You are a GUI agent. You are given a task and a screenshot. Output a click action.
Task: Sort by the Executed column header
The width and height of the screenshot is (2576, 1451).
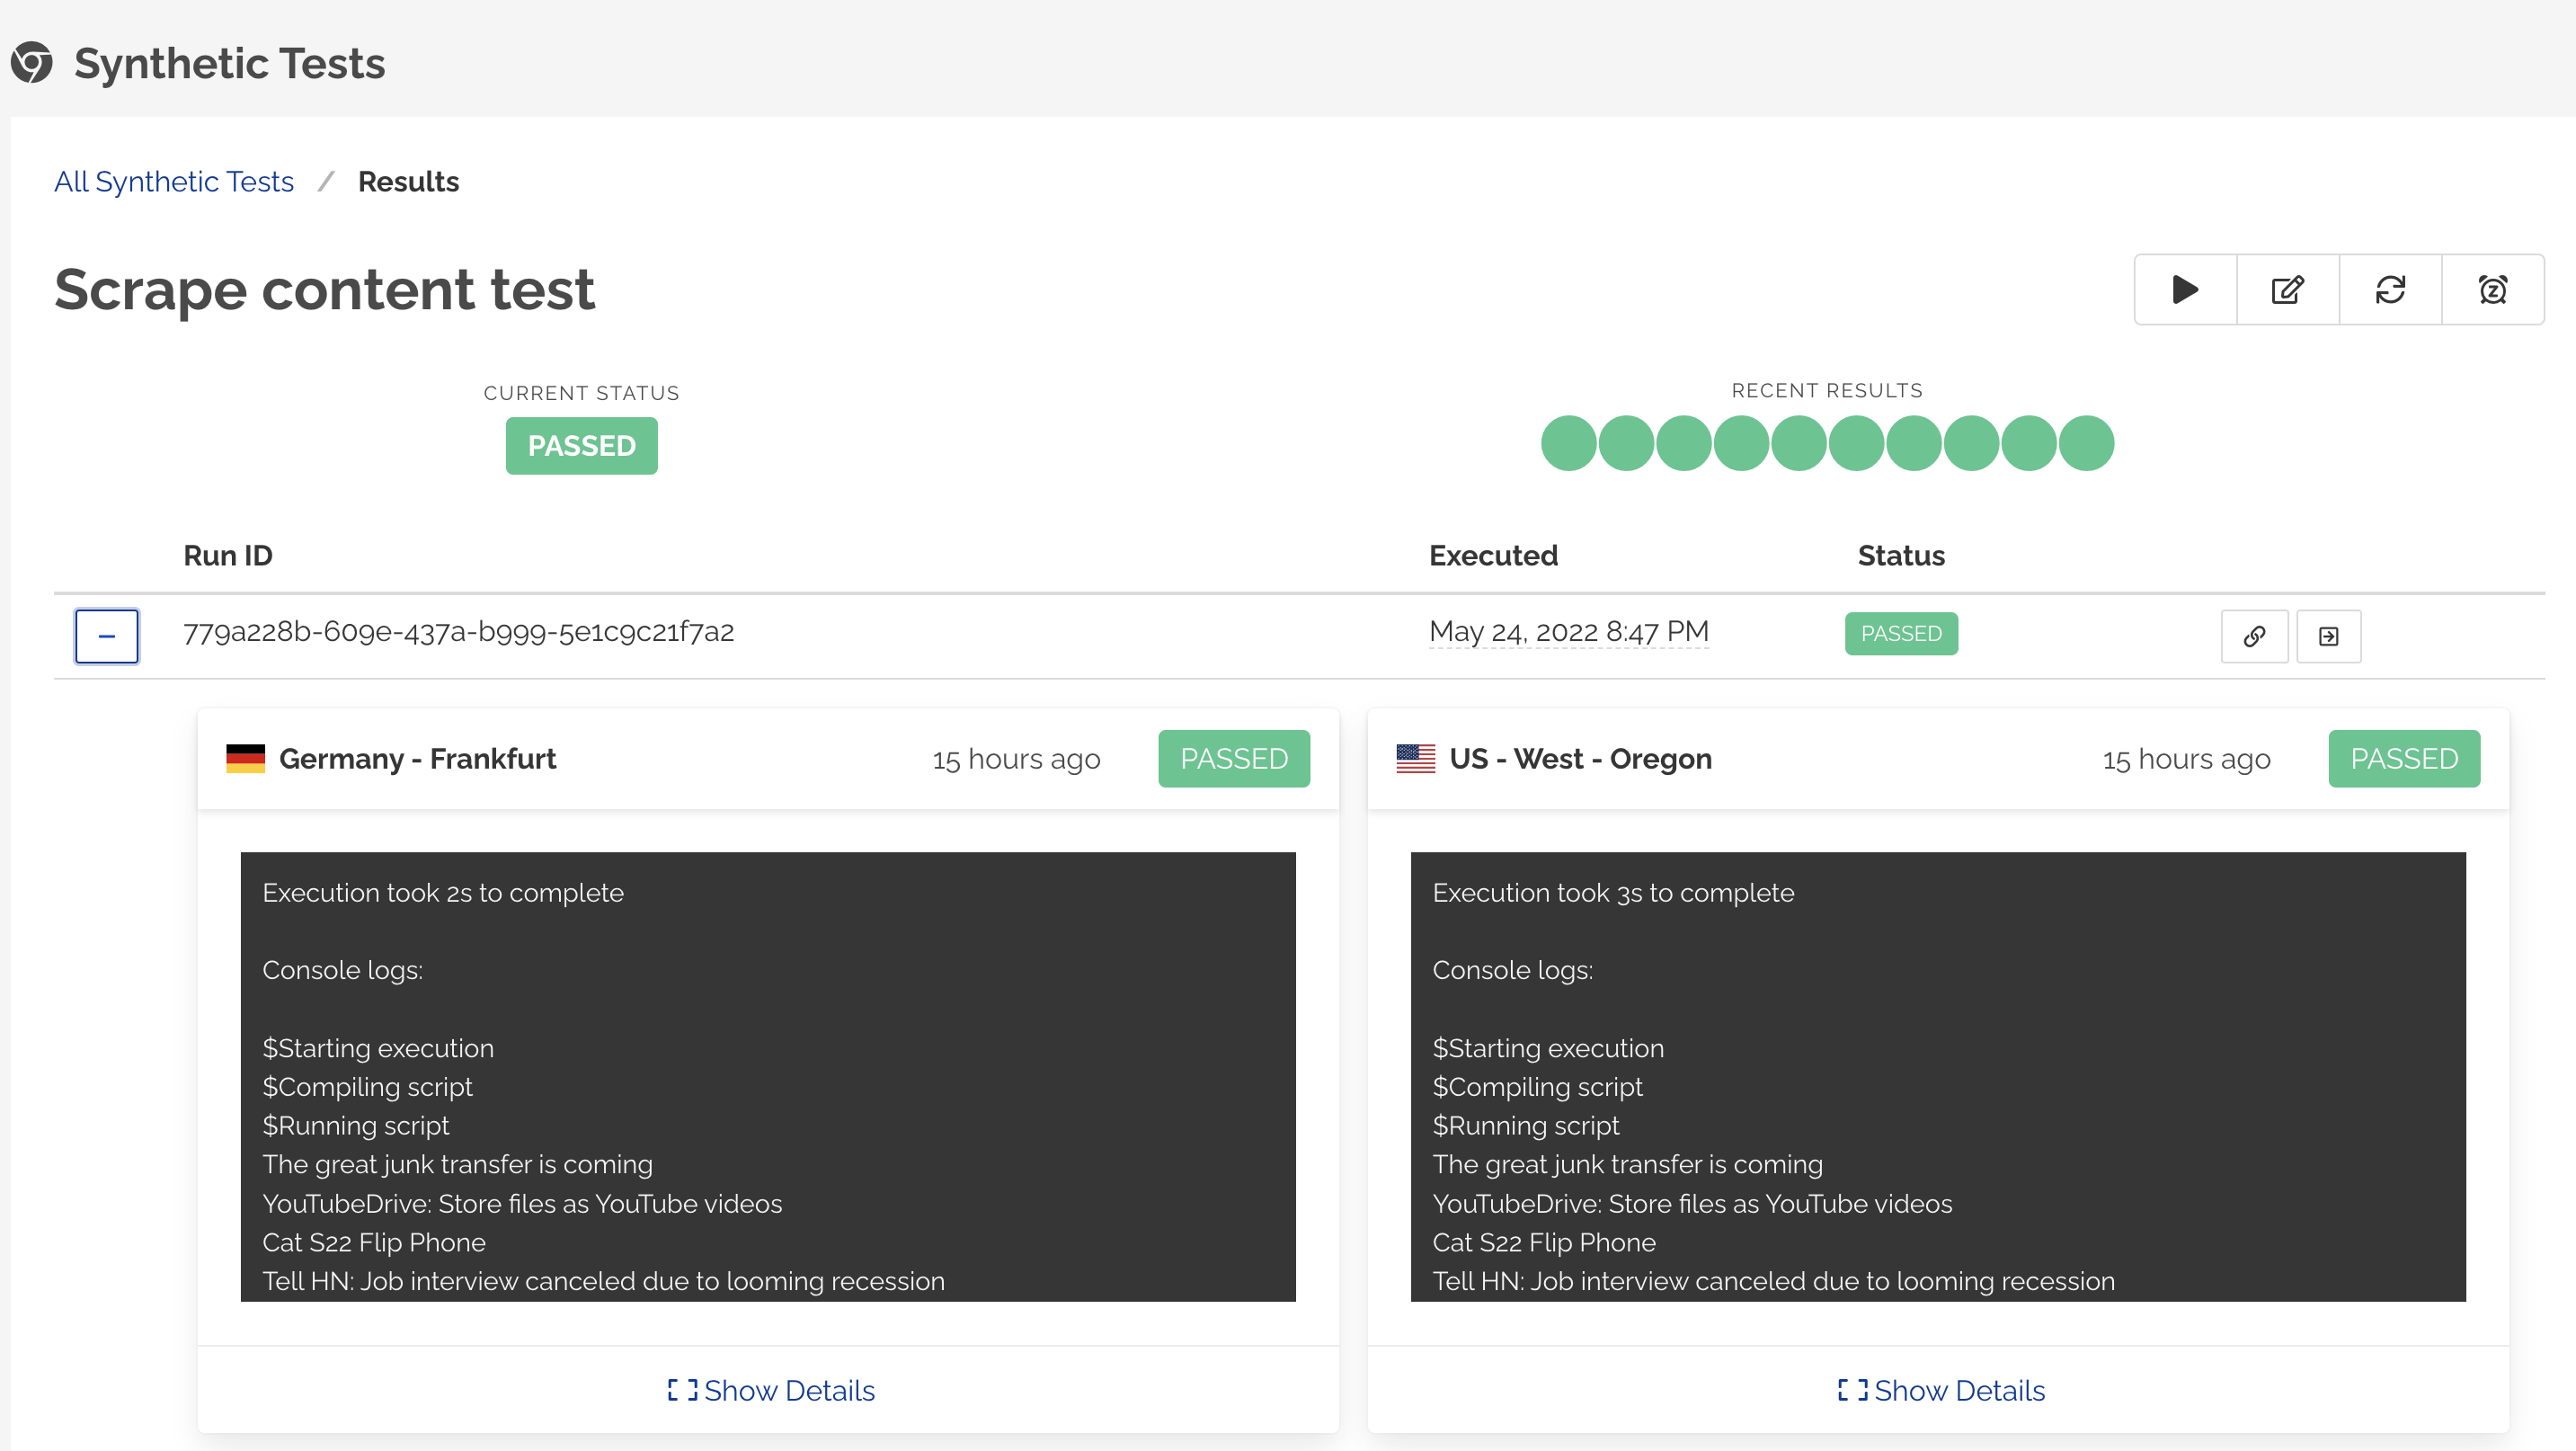click(1494, 555)
